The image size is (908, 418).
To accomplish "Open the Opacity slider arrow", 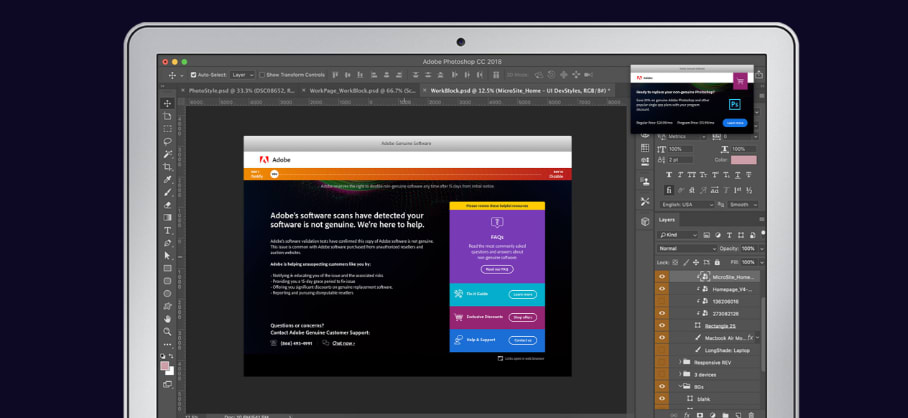I will pyautogui.click(x=761, y=248).
